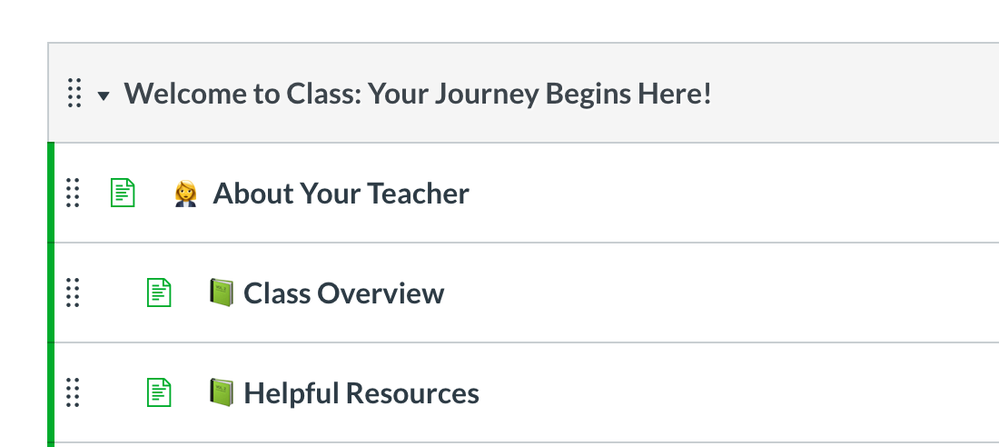Open the About Your Teacher page
The image size is (999, 447).
(x=341, y=193)
